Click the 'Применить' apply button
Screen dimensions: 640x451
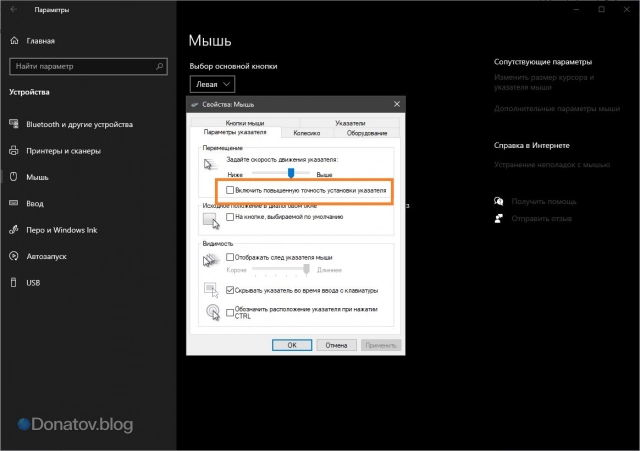coord(381,345)
